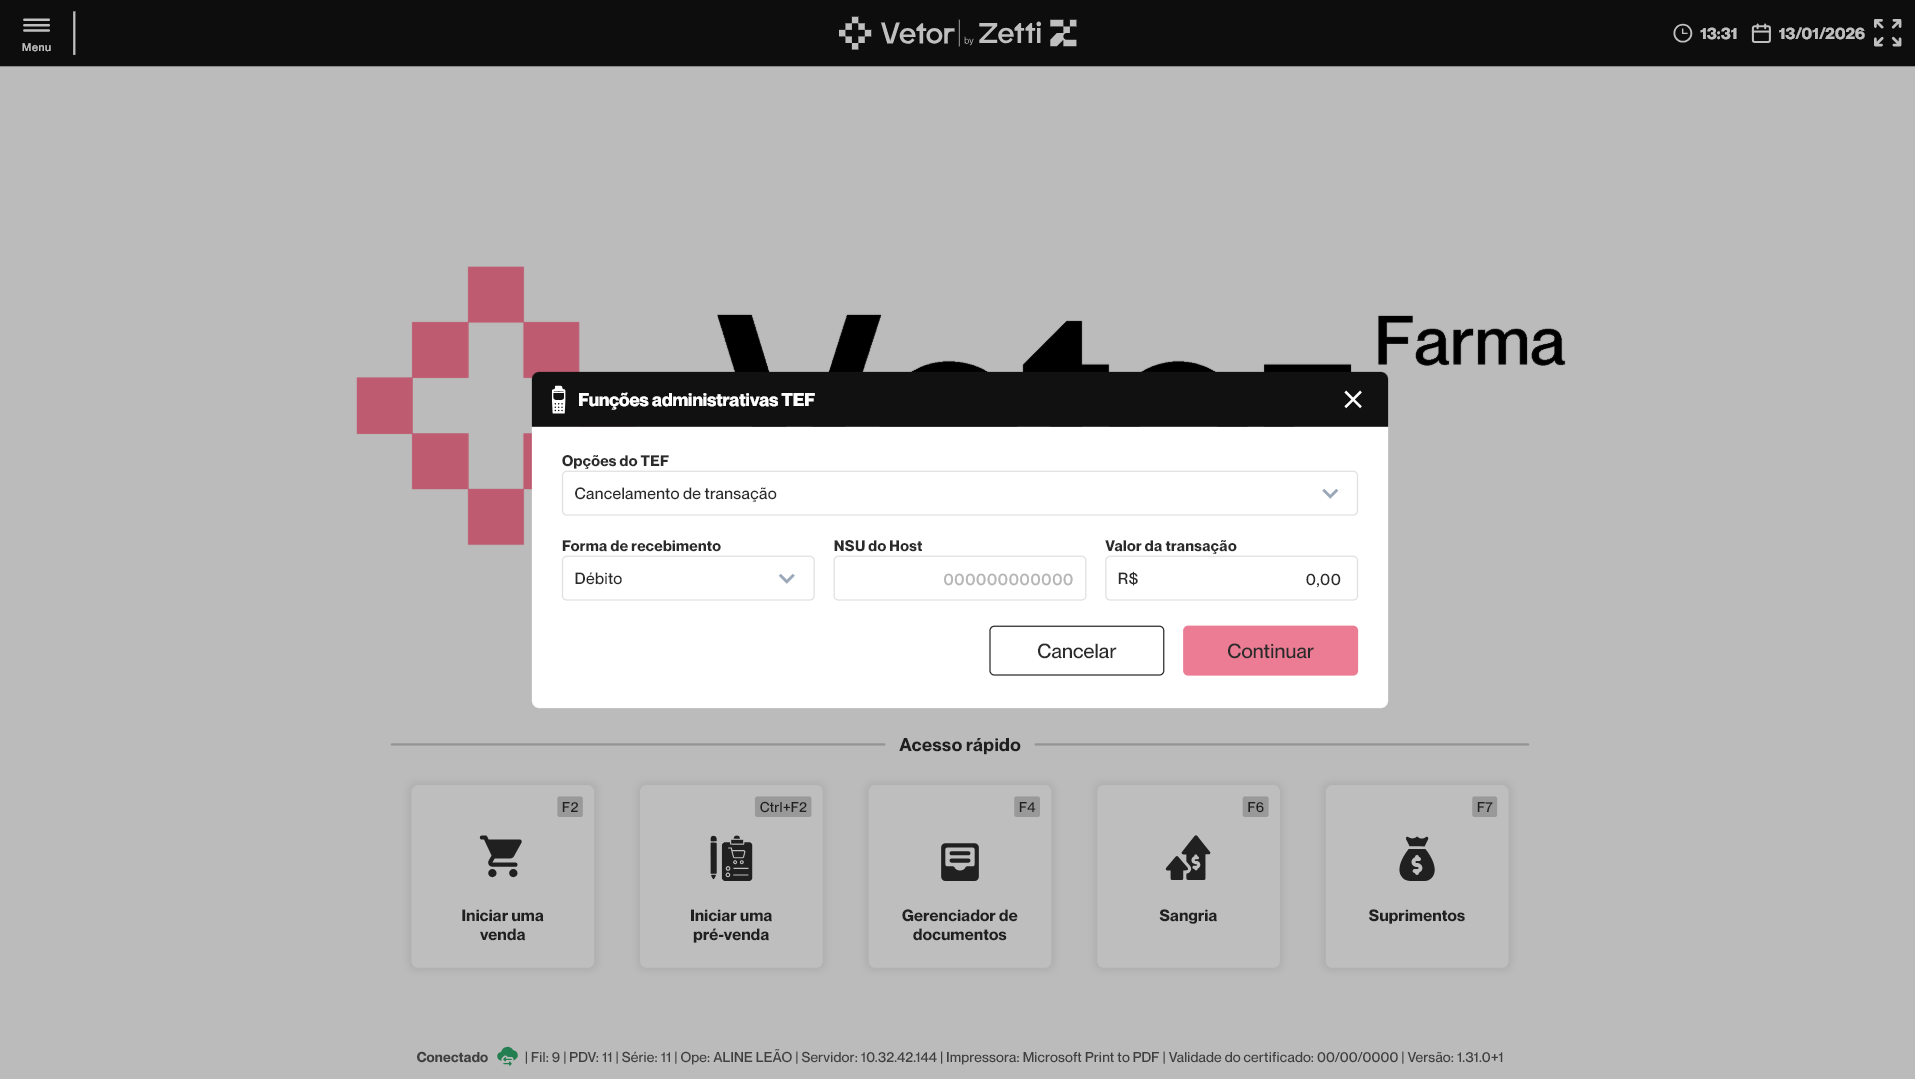Click the 'Iniciar uma pré-venda' label
The image size is (1915, 1079).
(x=731, y=925)
